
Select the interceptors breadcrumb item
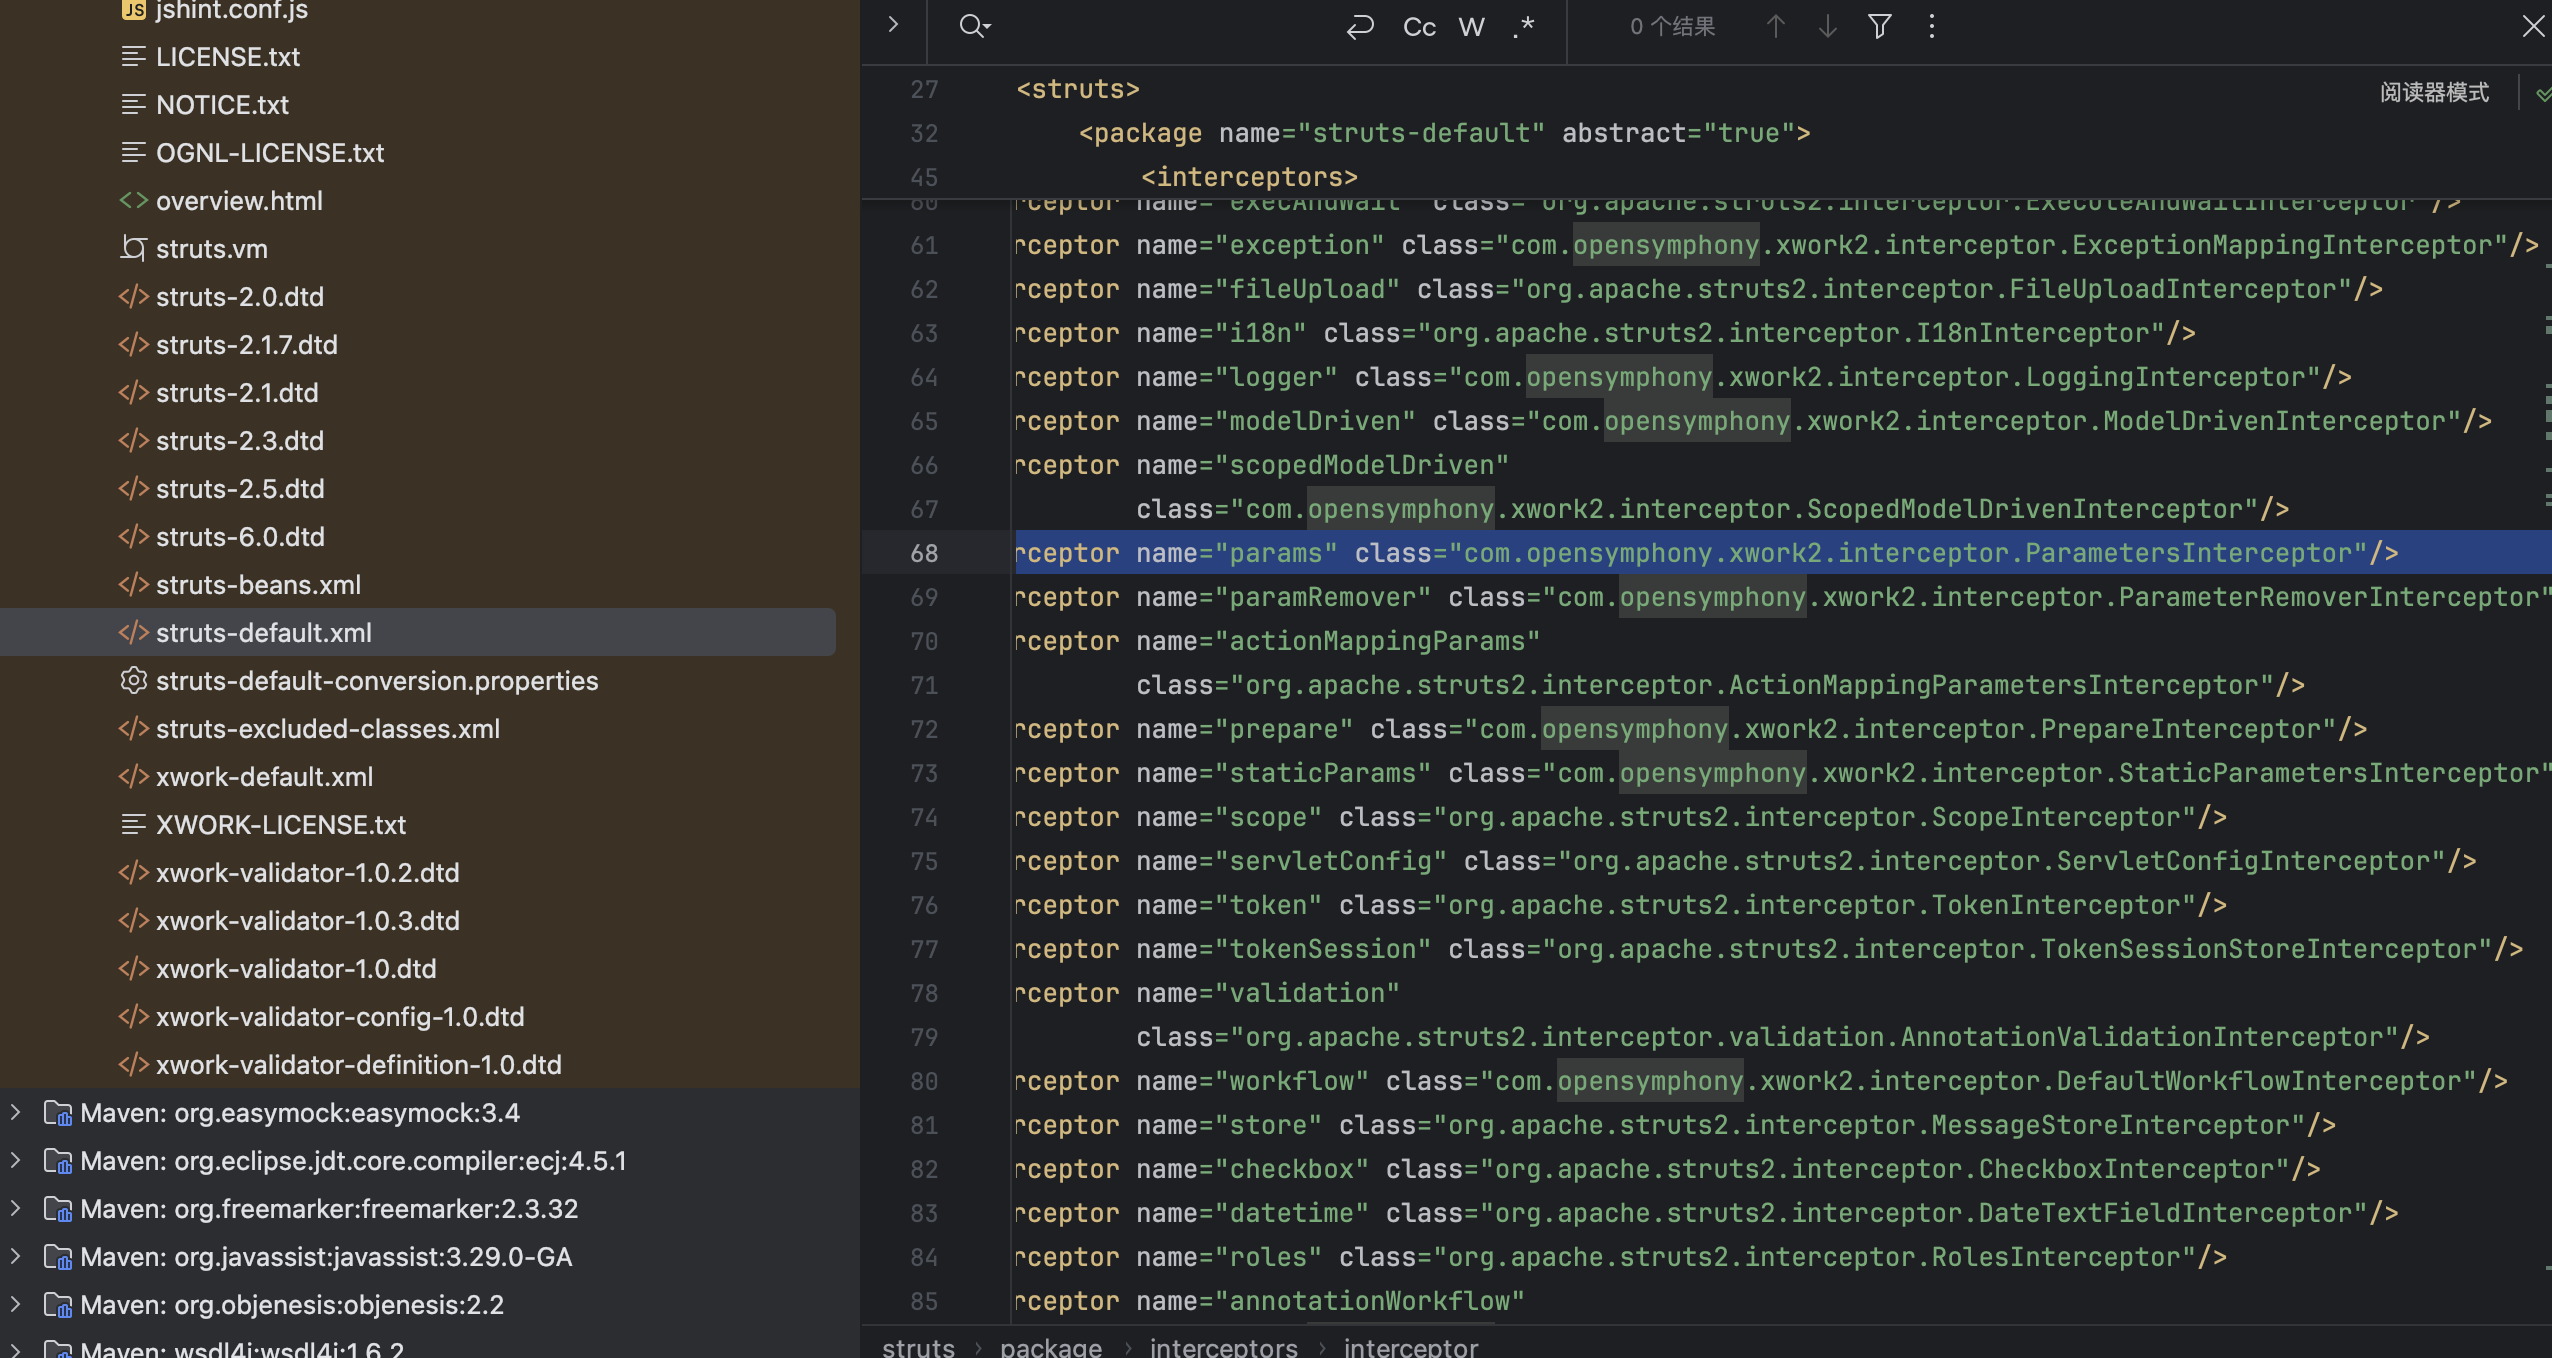(1223, 1347)
